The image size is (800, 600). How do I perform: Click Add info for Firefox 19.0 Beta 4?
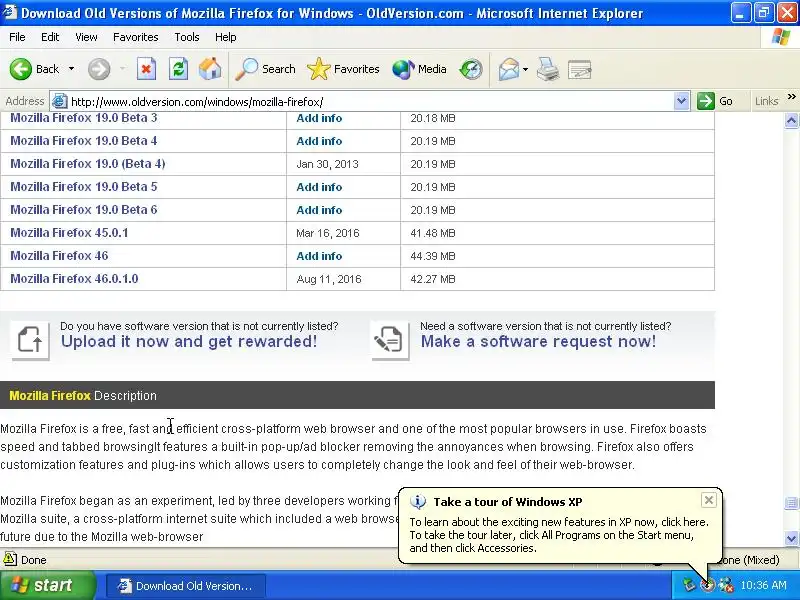[319, 141]
